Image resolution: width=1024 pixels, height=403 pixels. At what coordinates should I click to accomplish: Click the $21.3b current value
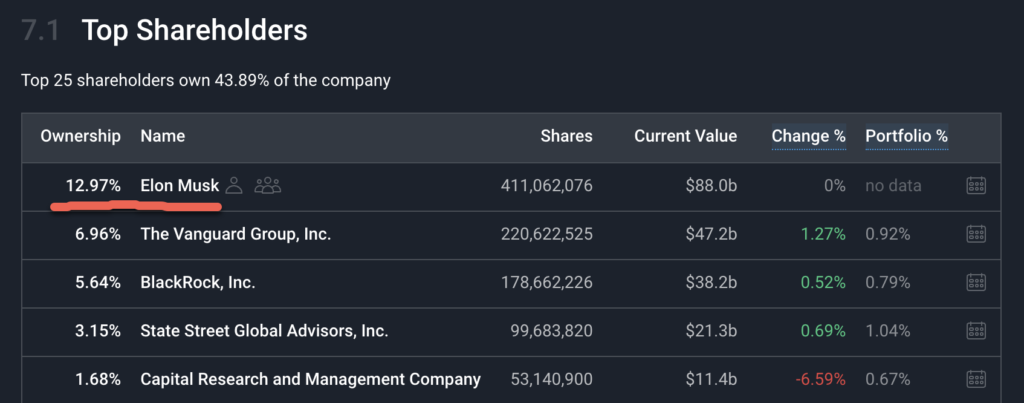click(711, 331)
